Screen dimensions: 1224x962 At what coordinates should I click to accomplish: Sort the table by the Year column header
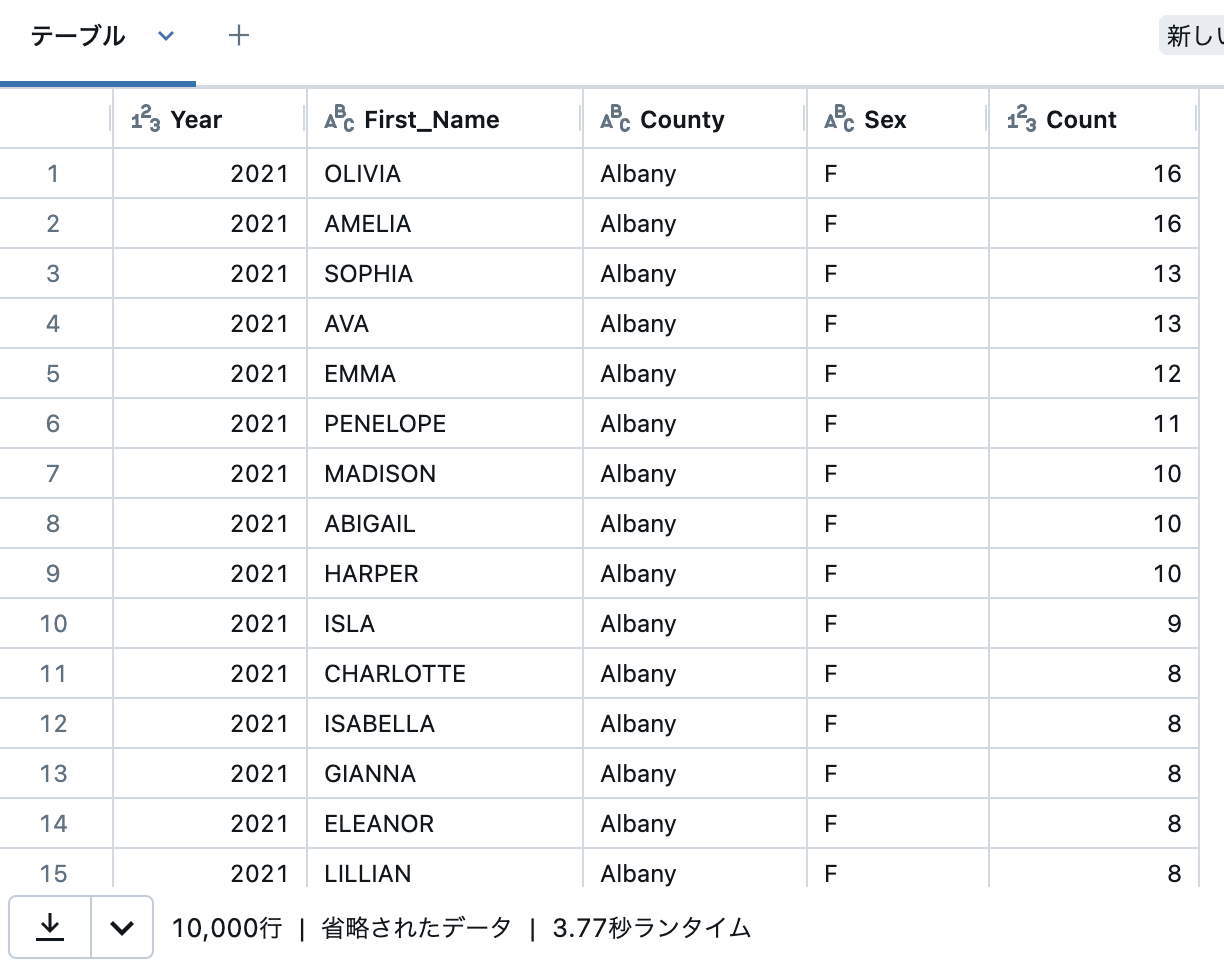[195, 119]
